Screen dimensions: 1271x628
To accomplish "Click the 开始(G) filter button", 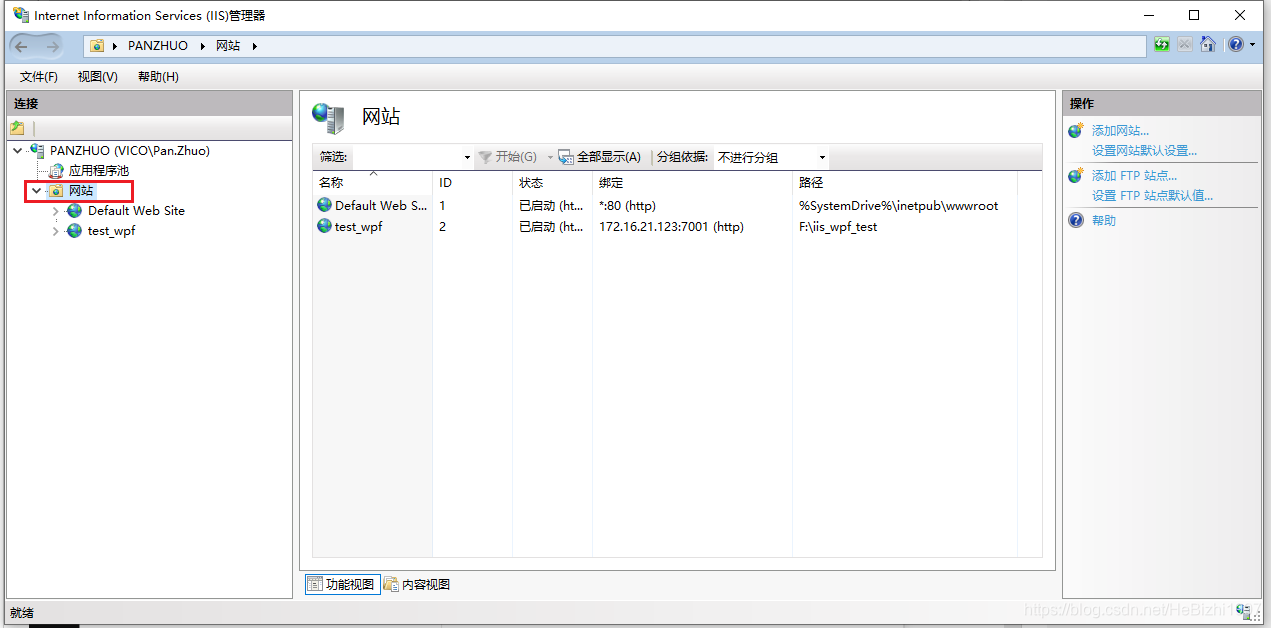I will click(508, 157).
